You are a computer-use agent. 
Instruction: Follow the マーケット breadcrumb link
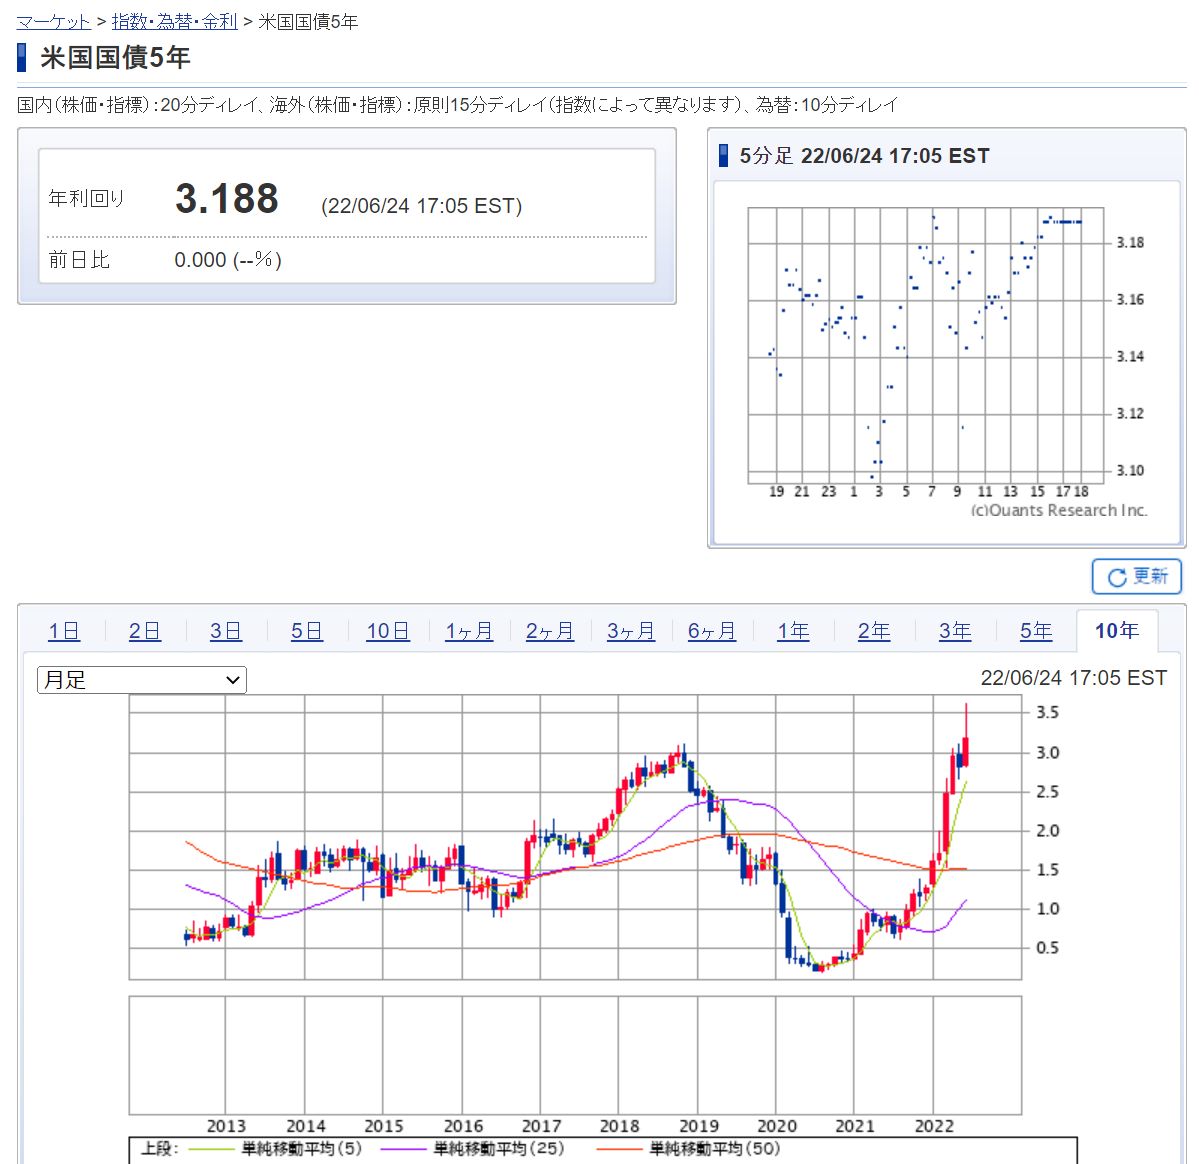(53, 21)
